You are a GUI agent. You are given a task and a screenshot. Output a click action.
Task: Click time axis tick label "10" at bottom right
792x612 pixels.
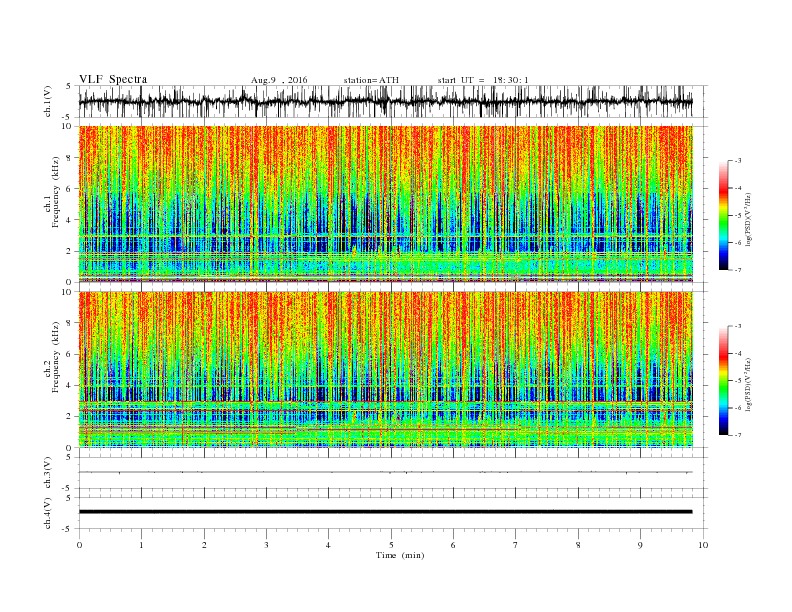coord(703,545)
